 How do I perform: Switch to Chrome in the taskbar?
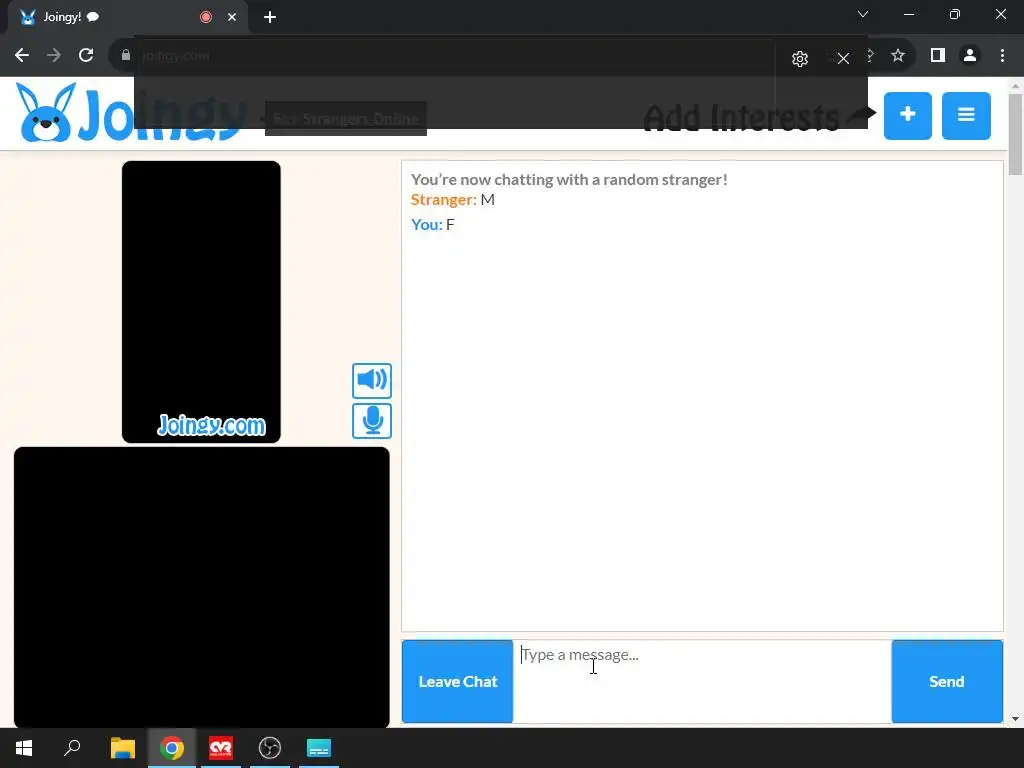coord(172,748)
